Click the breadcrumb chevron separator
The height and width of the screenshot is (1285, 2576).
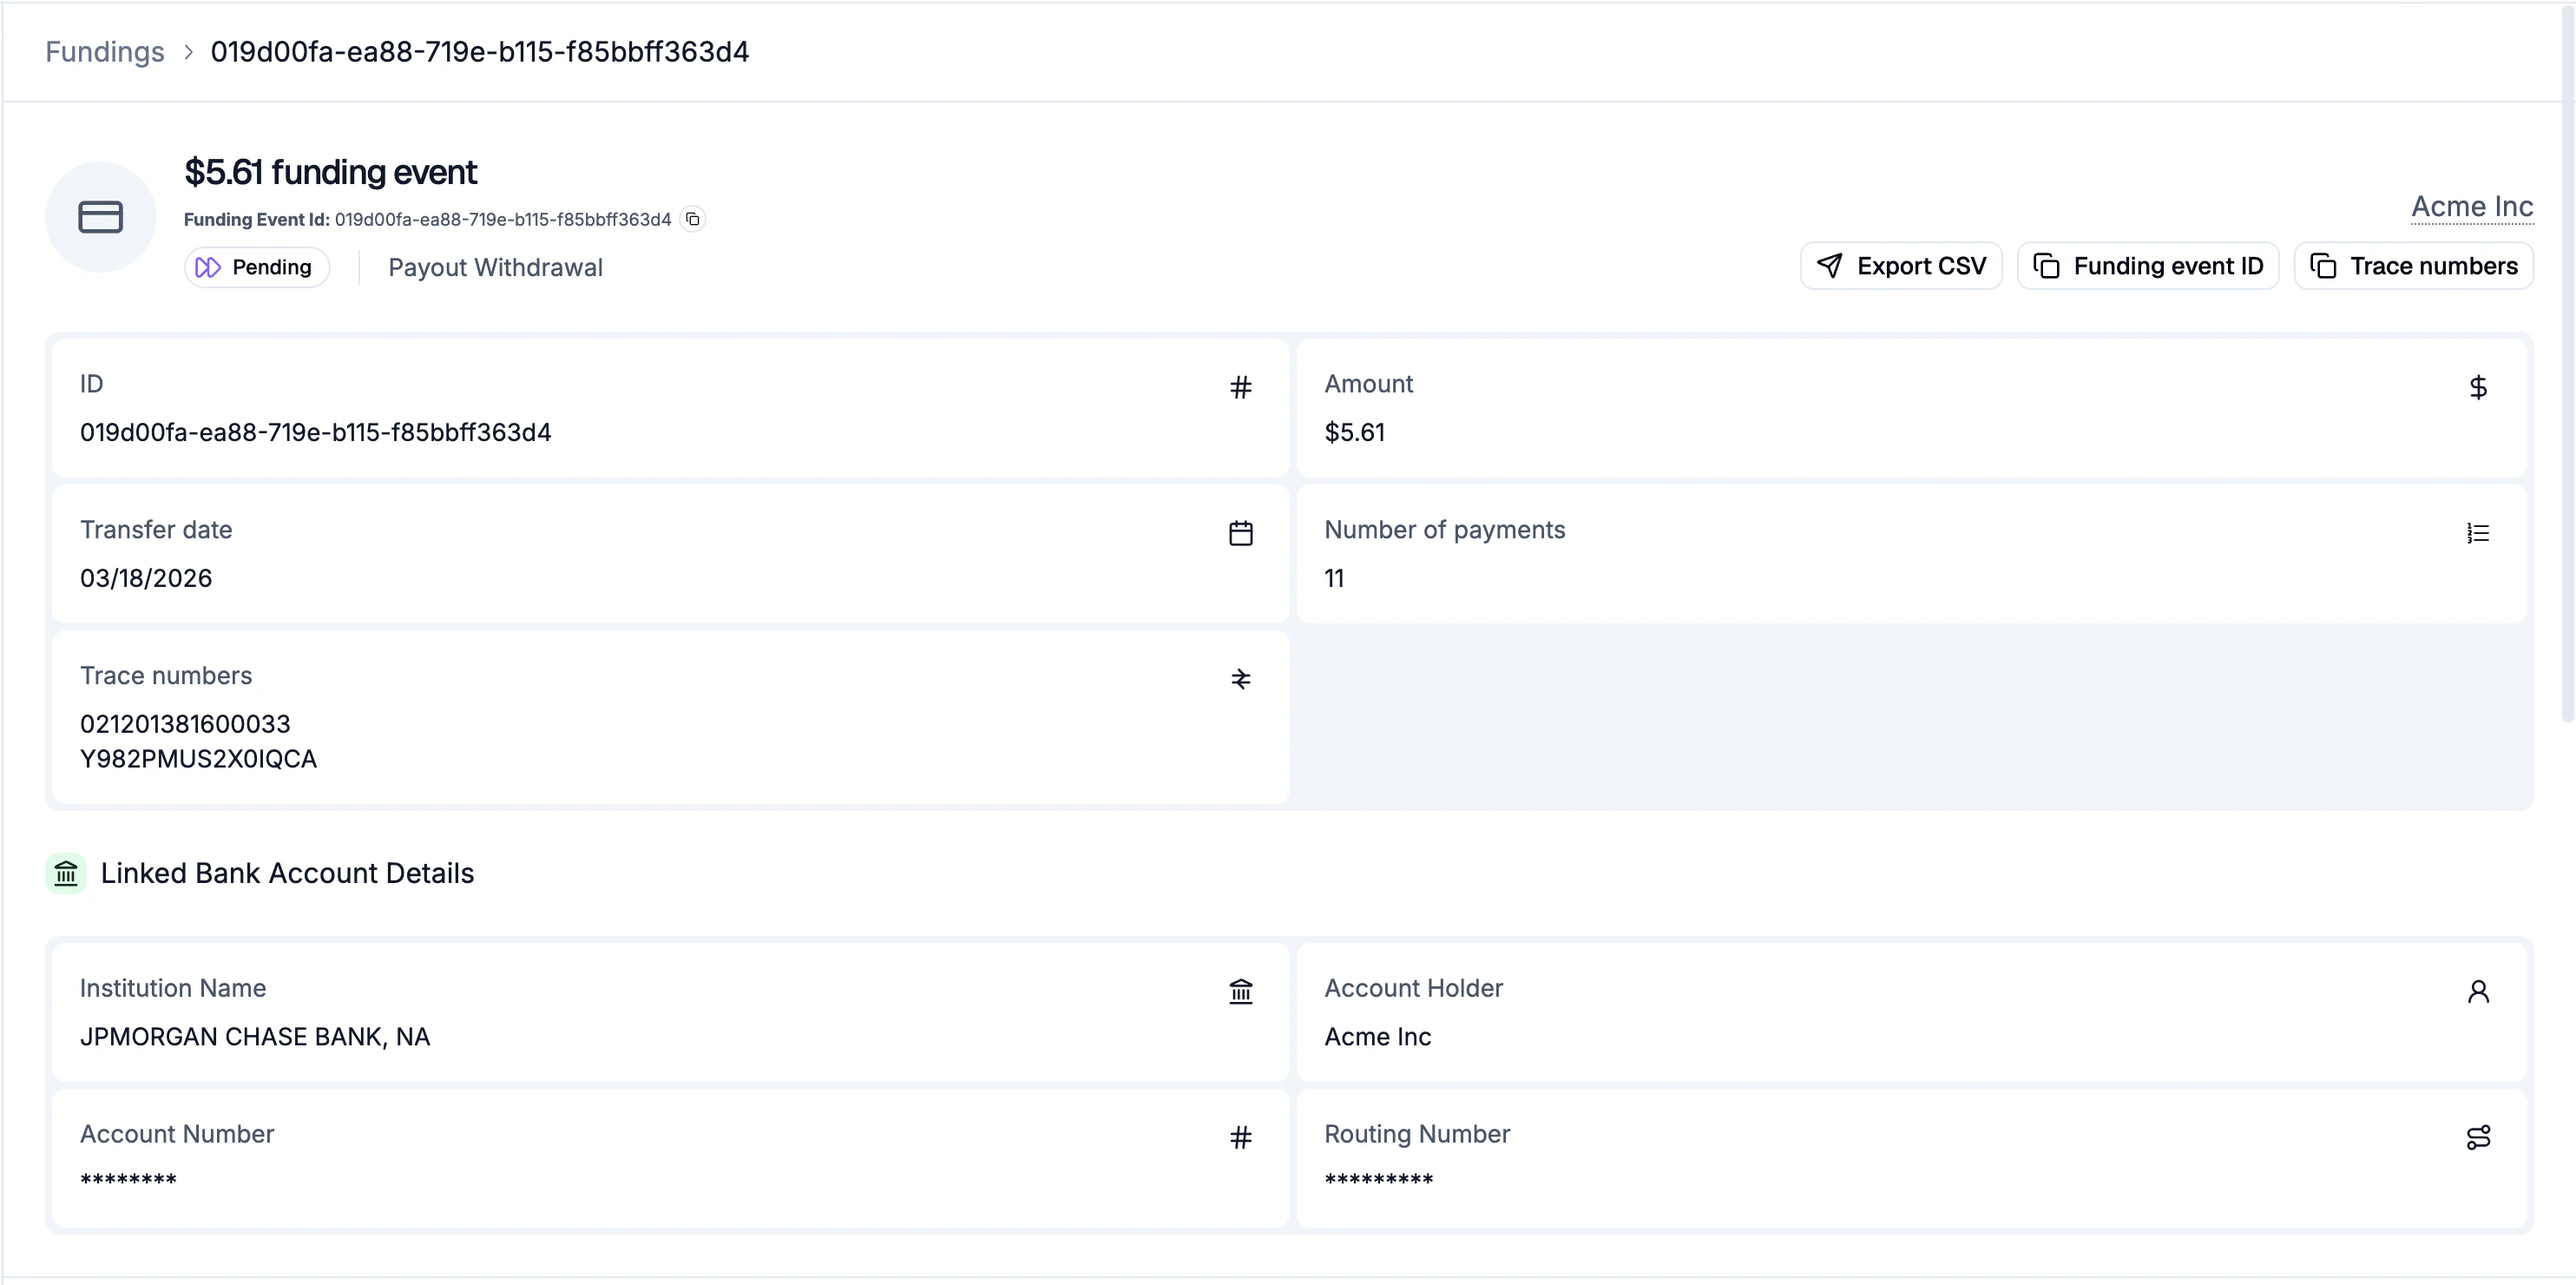[188, 52]
